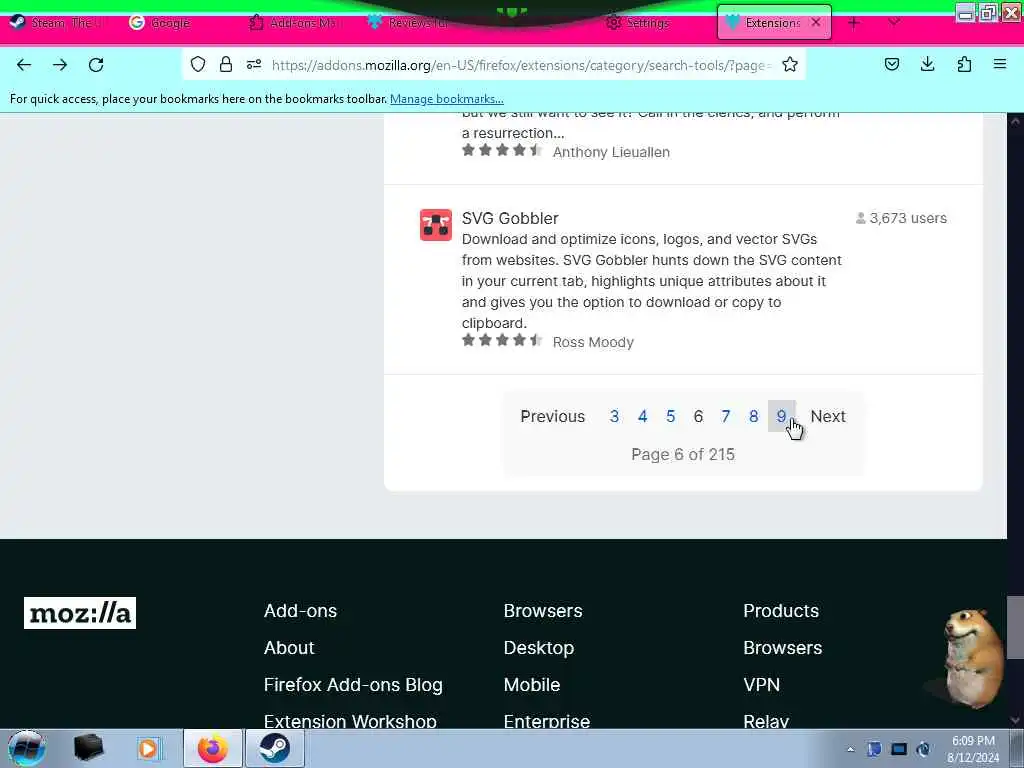Screen dimensions: 1024x768
Task: Click author name Anthony Lieuallen
Action: (x=611, y=152)
